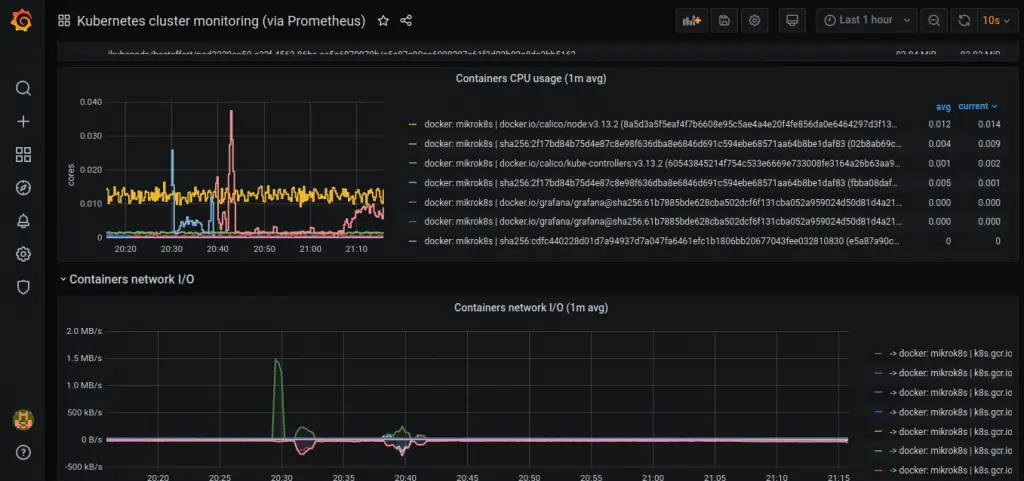Click the 0.040 y-axis label in CPU chart

click(91, 102)
